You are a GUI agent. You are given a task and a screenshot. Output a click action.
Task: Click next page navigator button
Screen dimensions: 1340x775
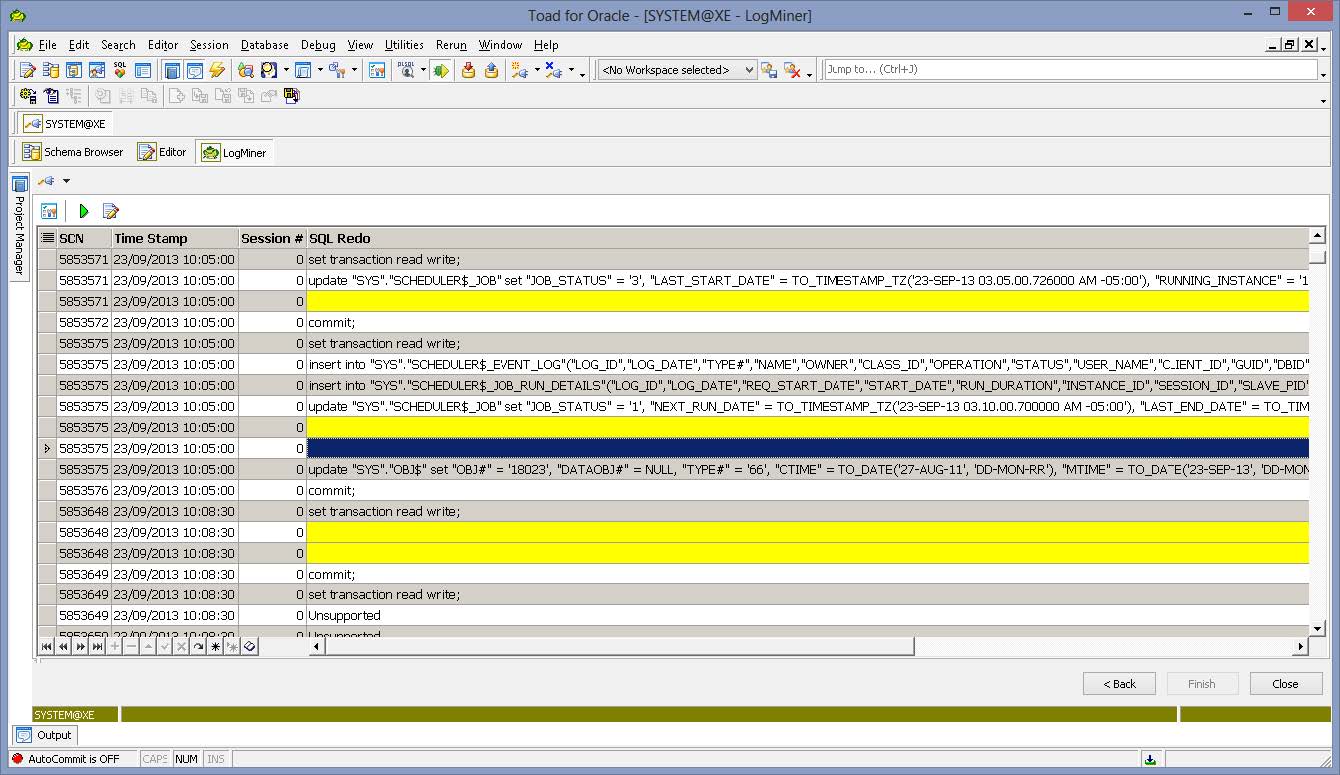coord(80,647)
